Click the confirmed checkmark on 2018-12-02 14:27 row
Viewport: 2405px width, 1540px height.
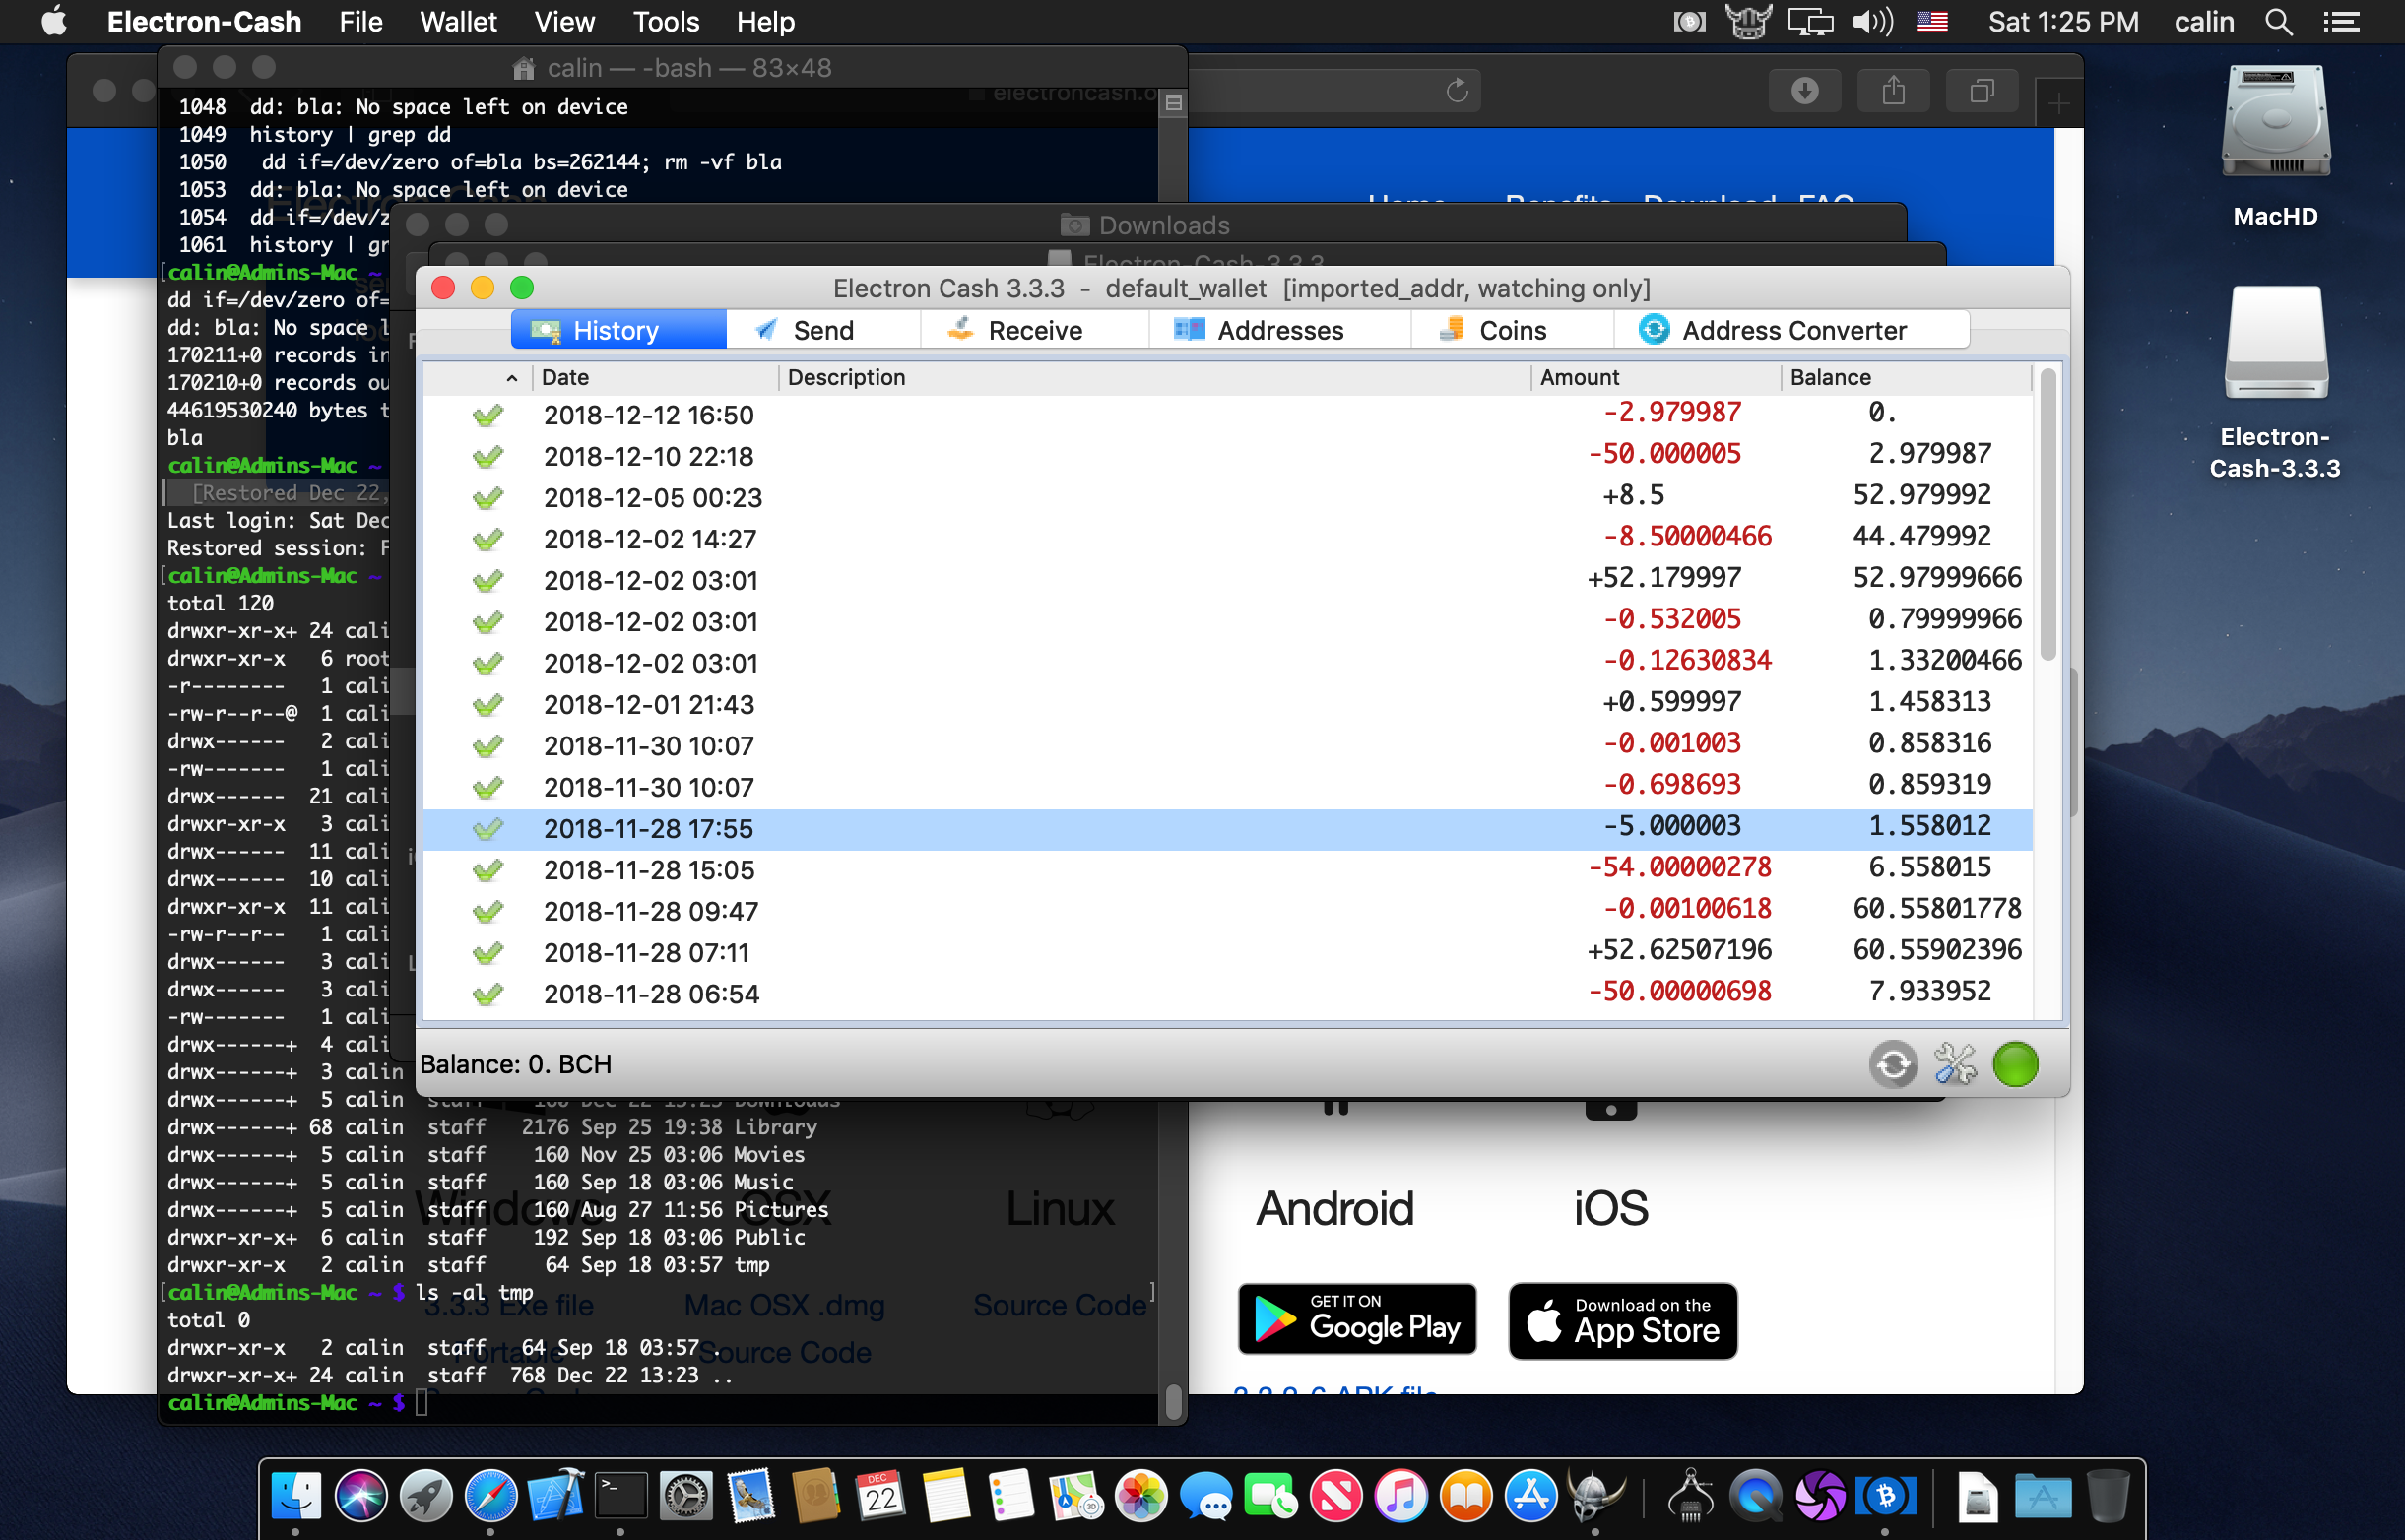[488, 539]
